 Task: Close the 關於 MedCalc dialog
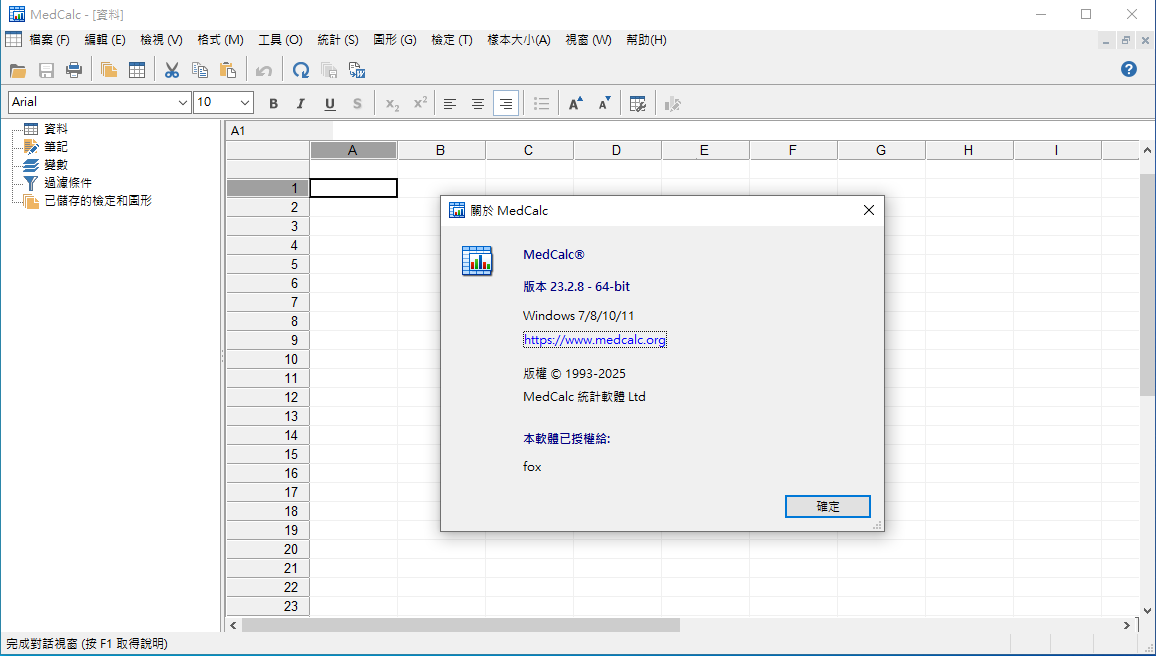868,210
